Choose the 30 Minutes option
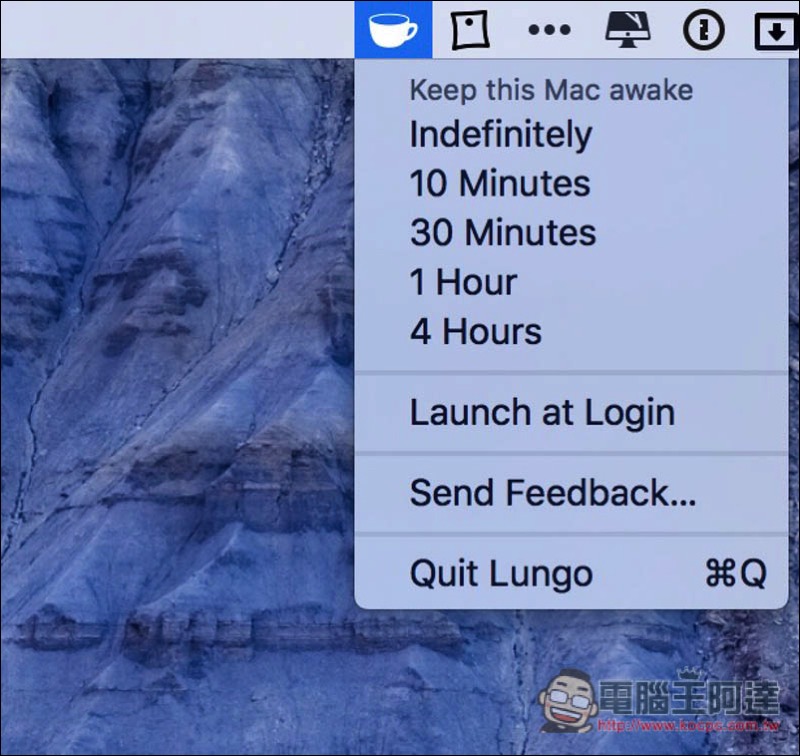This screenshot has height=756, width=800. (x=571, y=233)
